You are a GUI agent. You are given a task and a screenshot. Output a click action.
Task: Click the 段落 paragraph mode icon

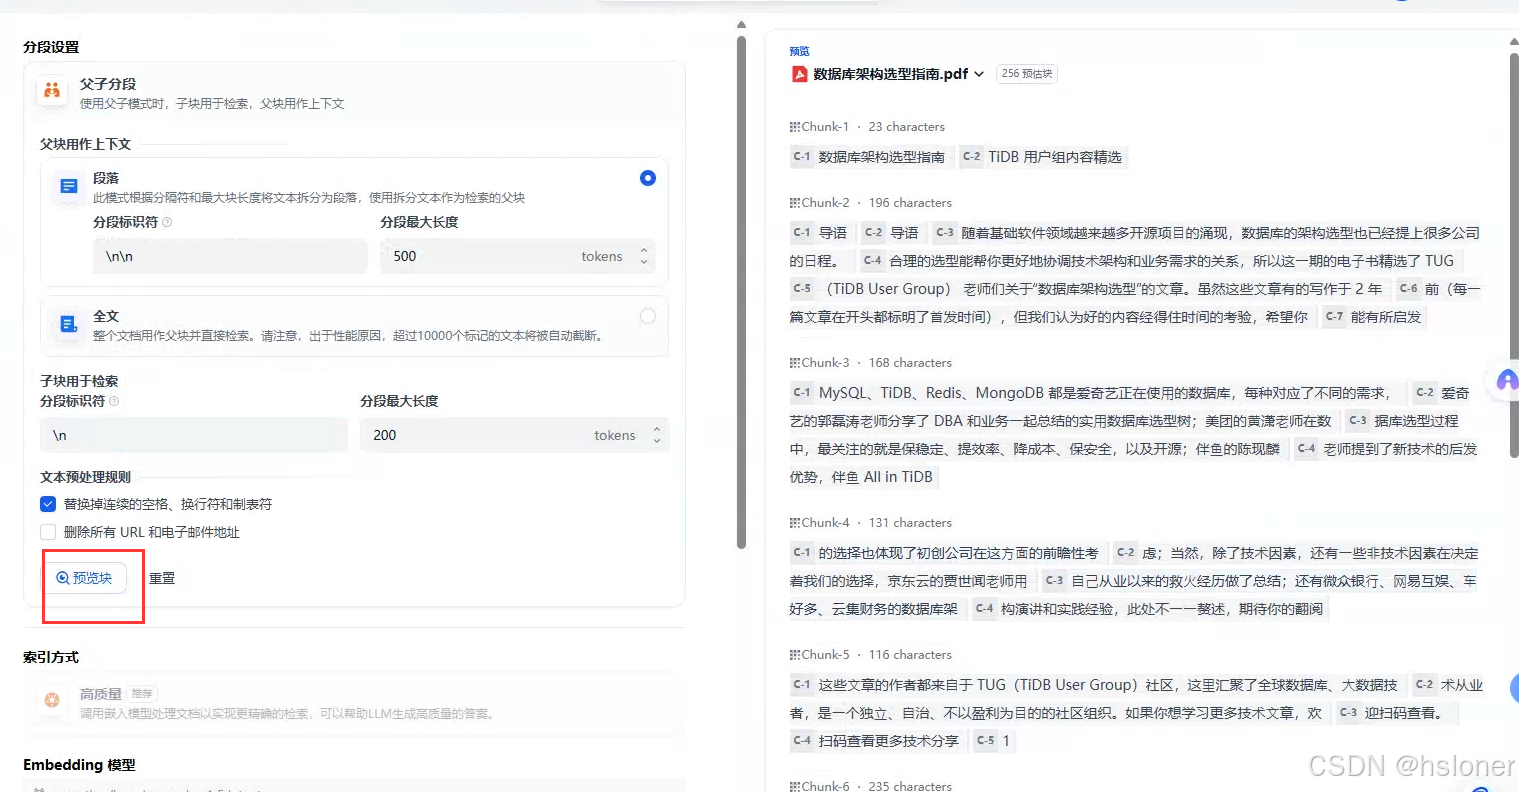69,187
